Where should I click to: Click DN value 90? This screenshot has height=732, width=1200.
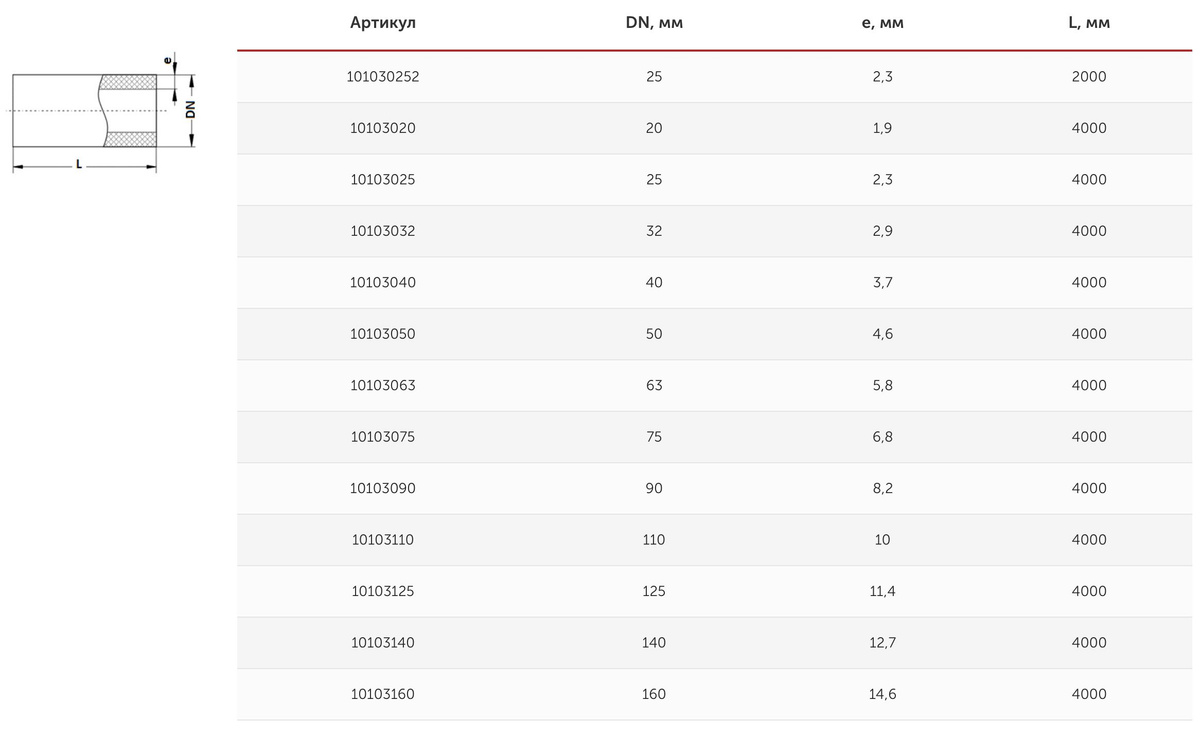654,488
